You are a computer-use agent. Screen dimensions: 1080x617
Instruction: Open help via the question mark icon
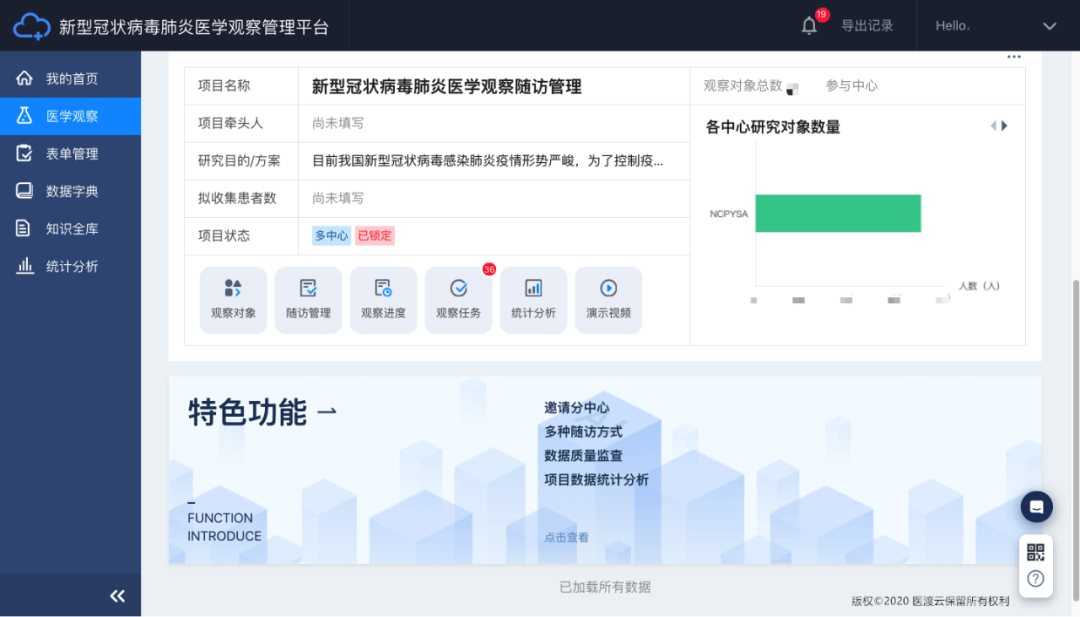[x=1035, y=580]
